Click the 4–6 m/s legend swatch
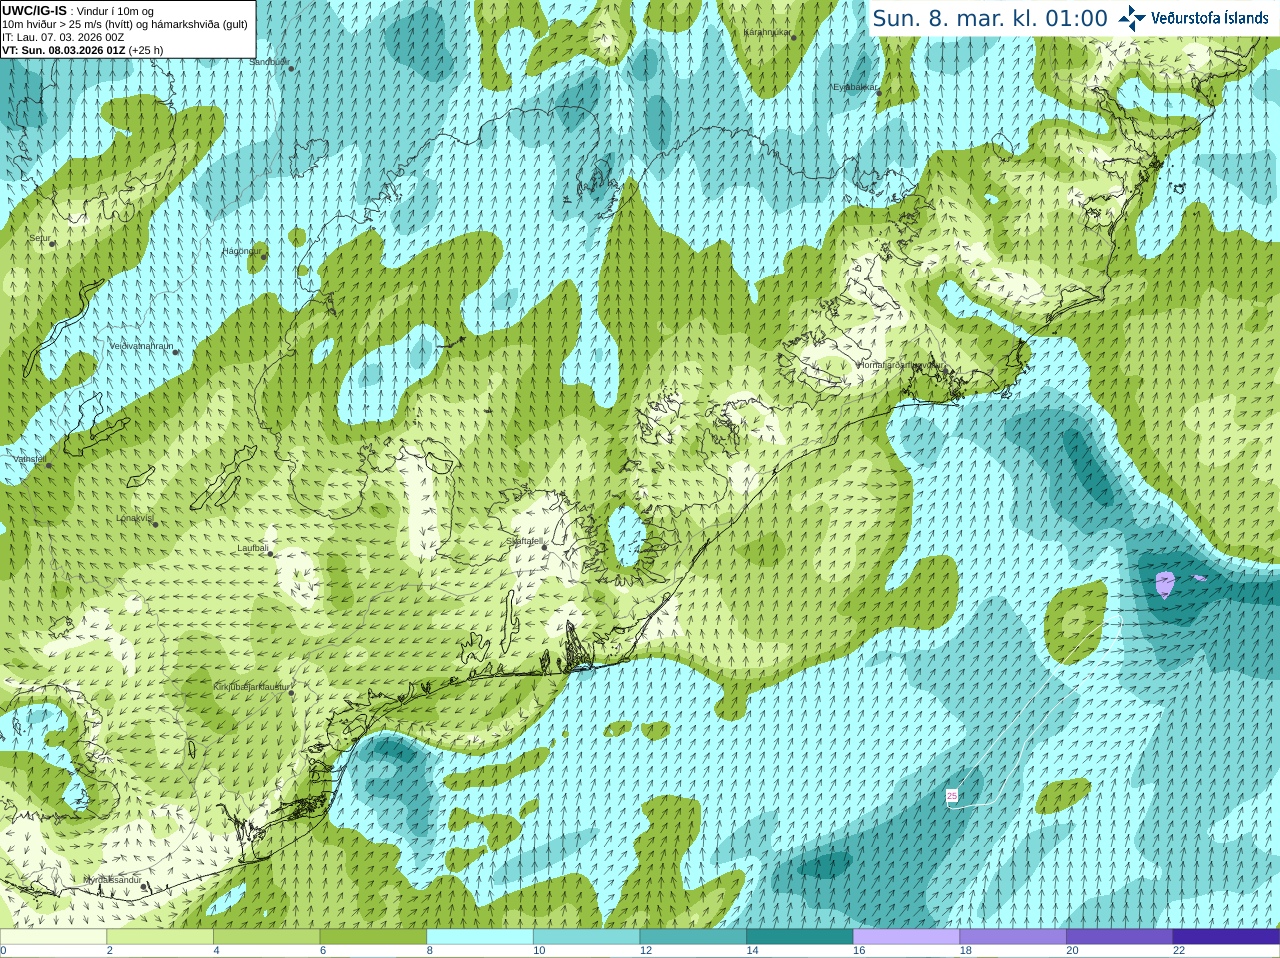This screenshot has width=1280, height=958. coord(266,937)
